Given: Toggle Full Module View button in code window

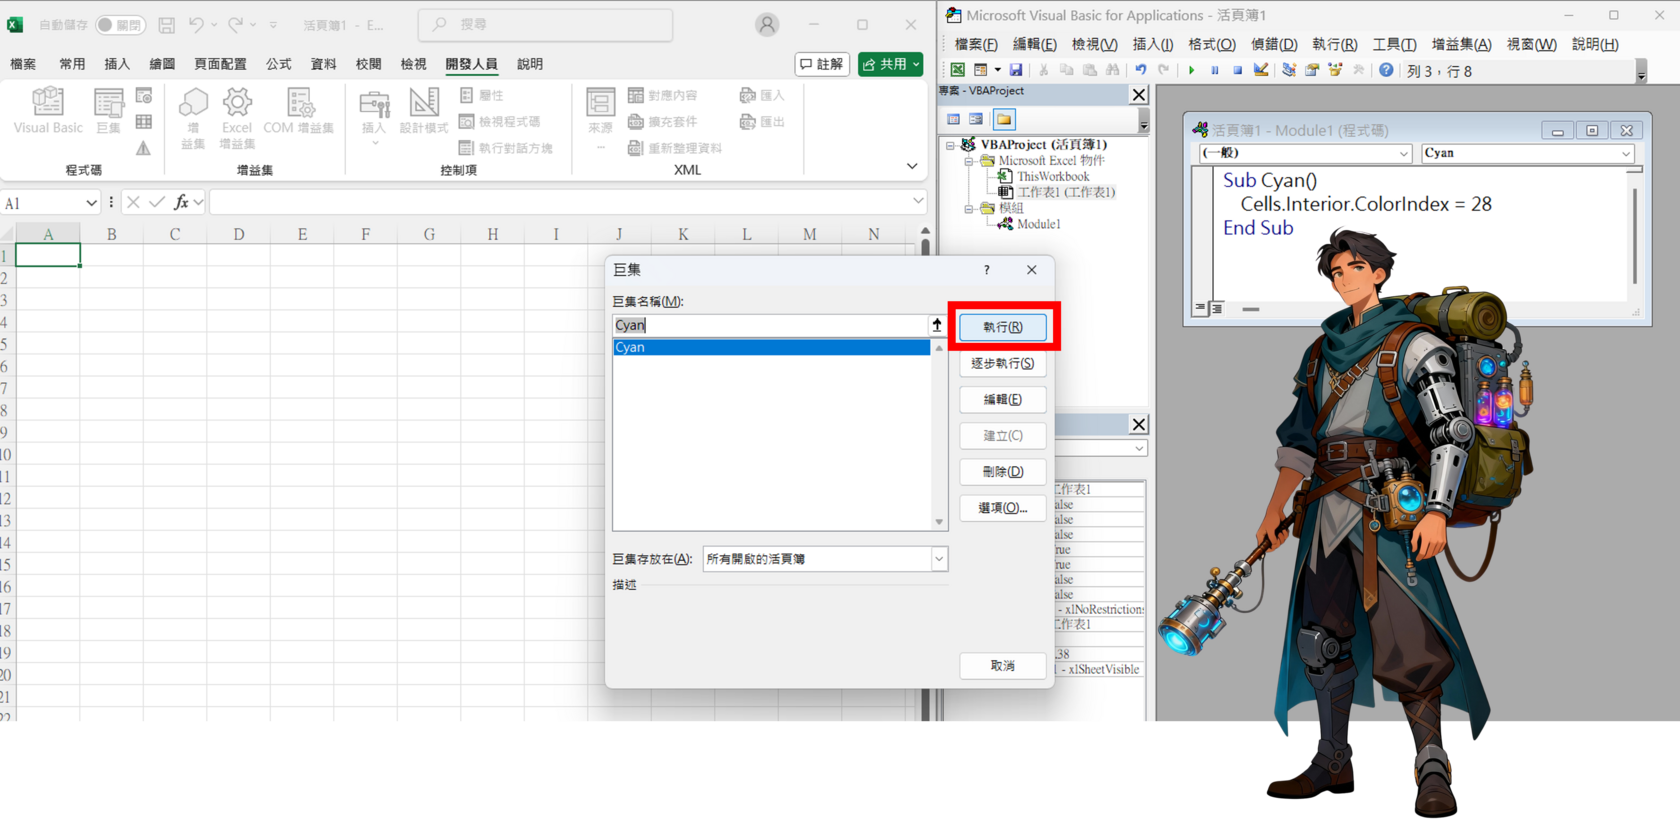Looking at the screenshot, I should (x=1216, y=309).
